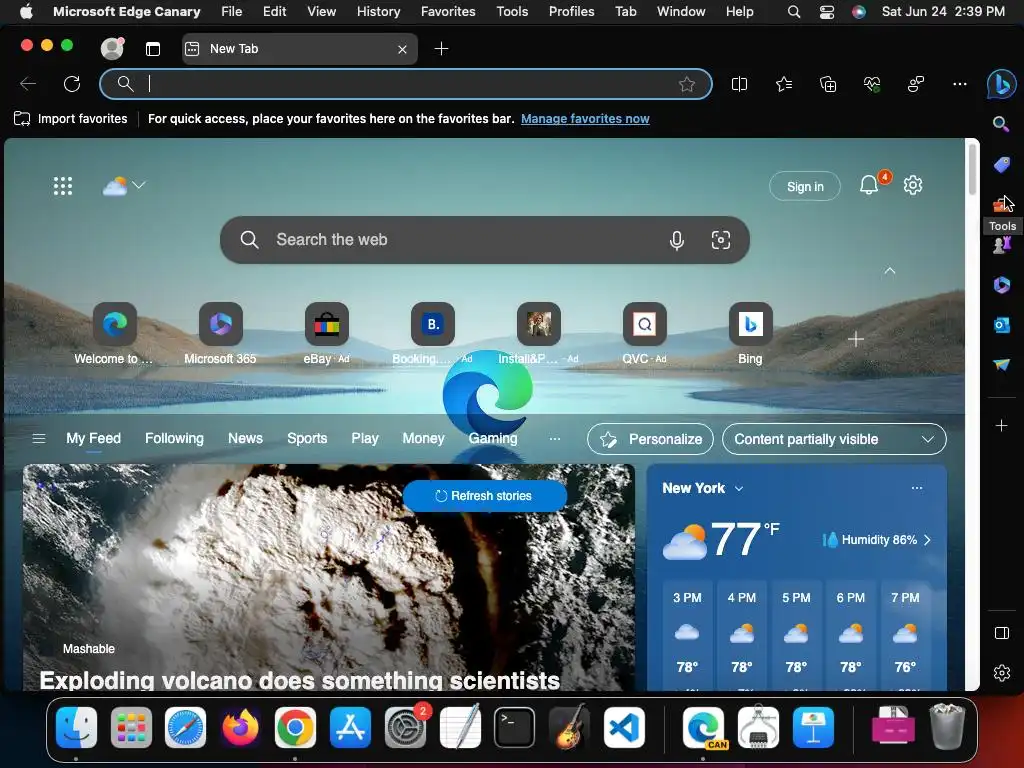Open a new tab with plus button
The image size is (1024, 768).
pyautogui.click(x=441, y=48)
